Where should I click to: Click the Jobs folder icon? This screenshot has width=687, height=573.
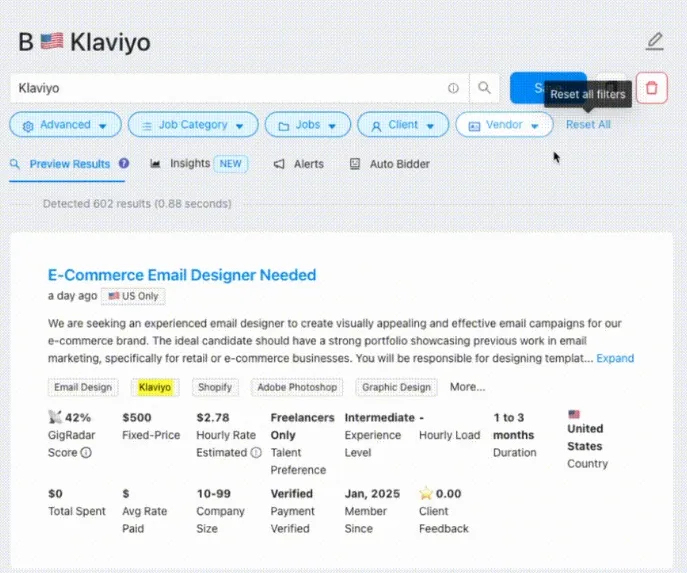(284, 126)
